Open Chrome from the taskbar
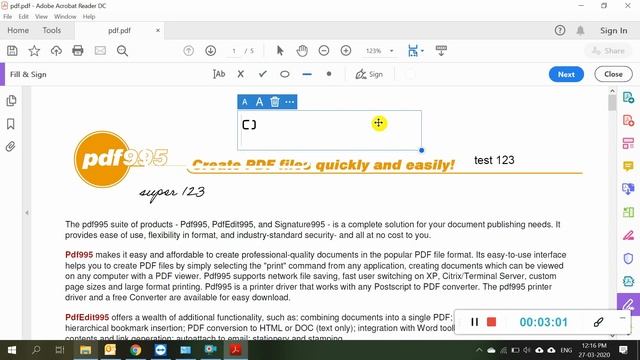640x360 pixels. pos(136,350)
